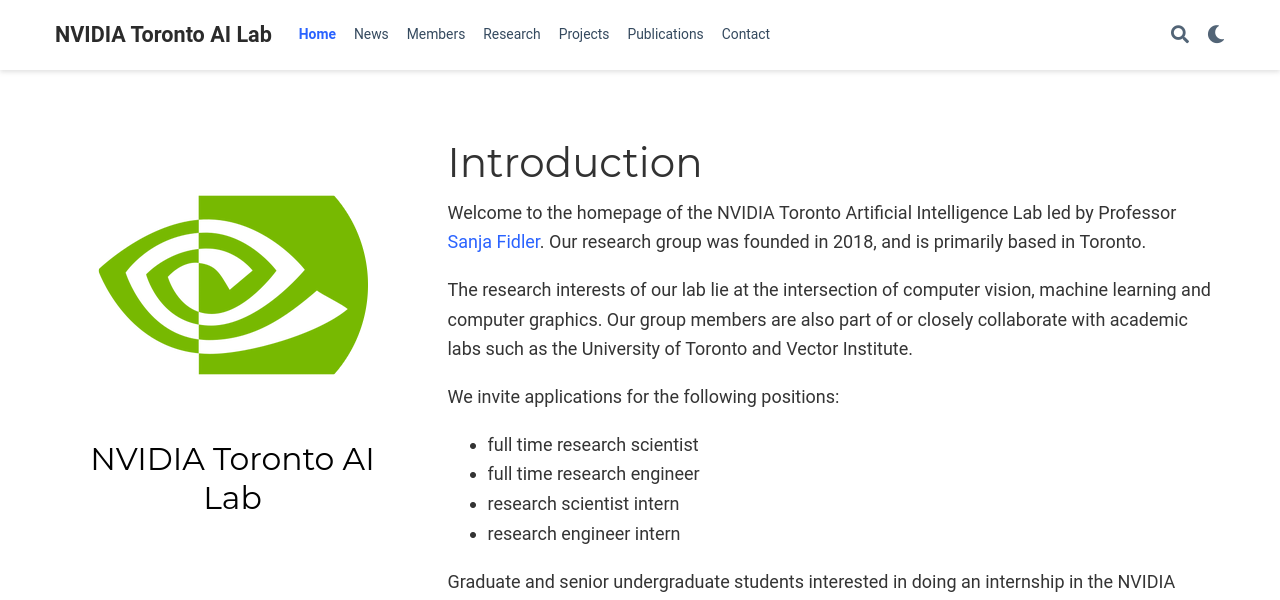View the Publications page

(x=665, y=34)
